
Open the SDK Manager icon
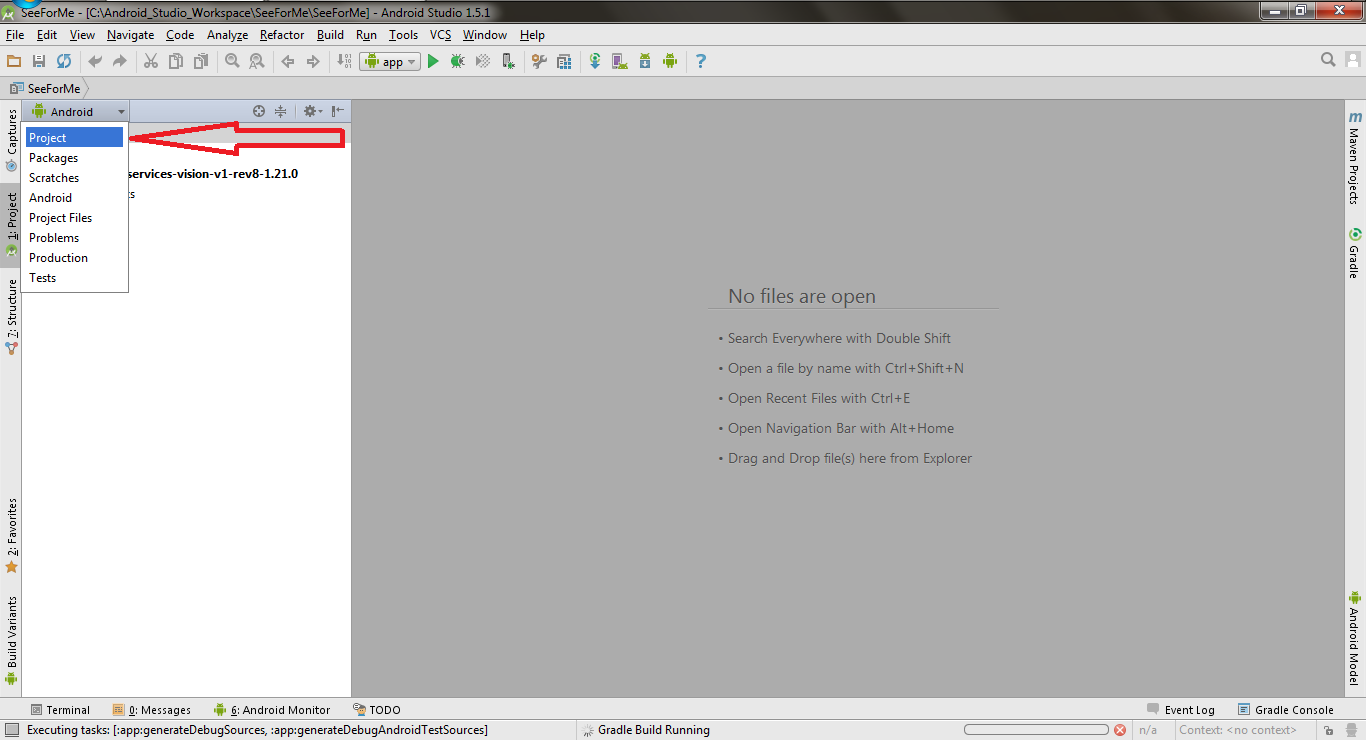645,61
